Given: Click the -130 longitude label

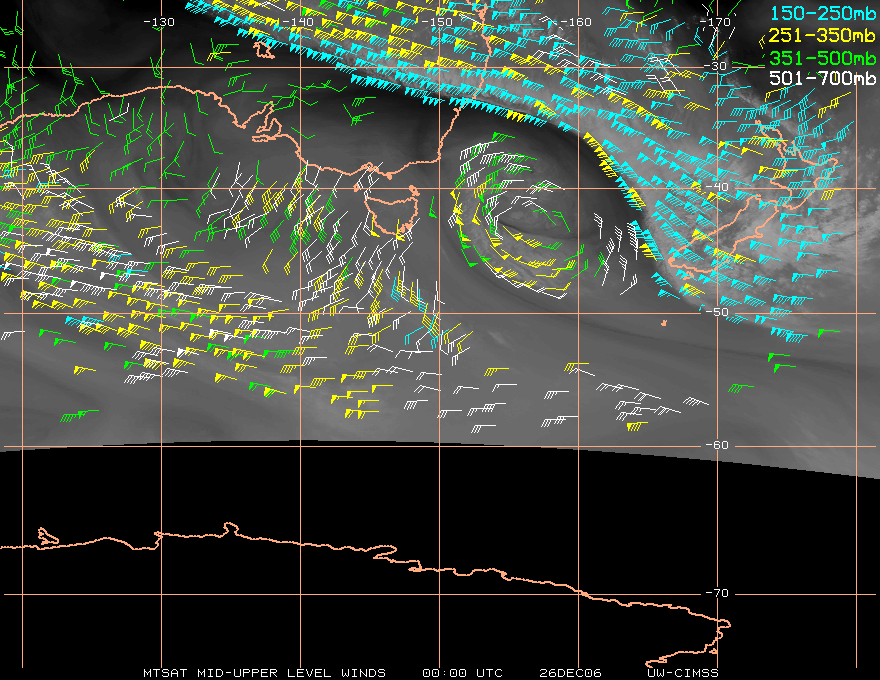Looking at the screenshot, I should click(x=159, y=22).
